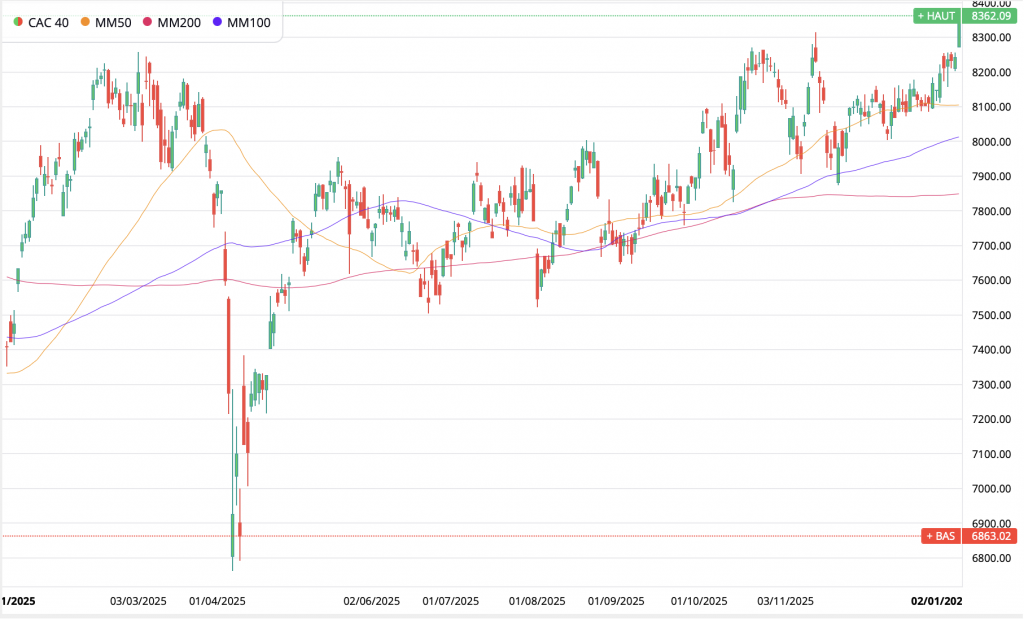Image resolution: width=1024 pixels, height=619 pixels.
Task: Select the 01/10/2025 time axis label
Action: tap(699, 602)
